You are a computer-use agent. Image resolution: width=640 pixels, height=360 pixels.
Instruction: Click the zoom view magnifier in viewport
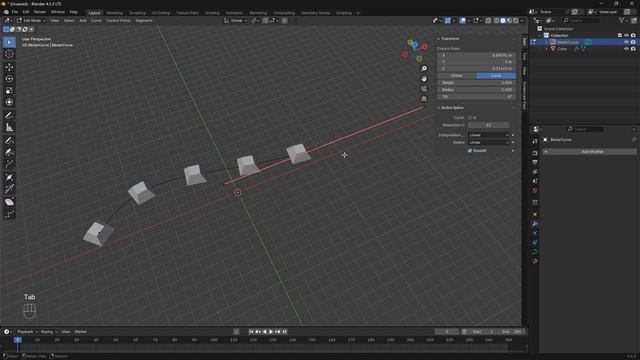point(424,69)
